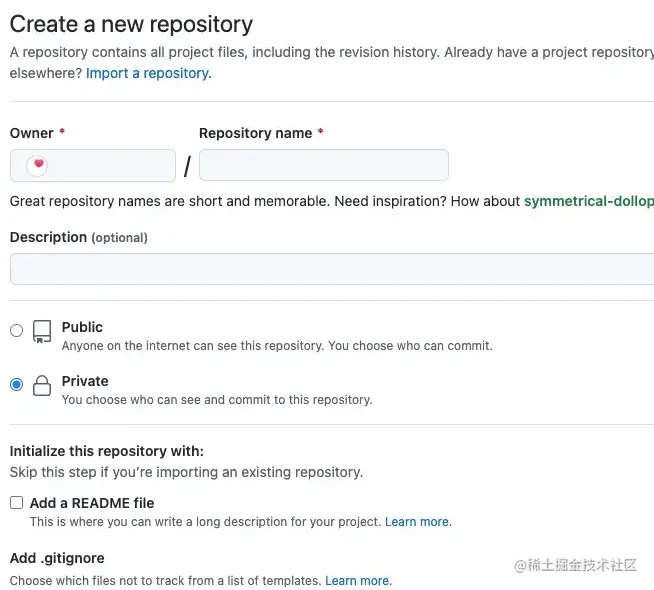Image resolution: width=654 pixels, height=590 pixels.
Task: Select the Private visibility radio button
Action: point(17,384)
